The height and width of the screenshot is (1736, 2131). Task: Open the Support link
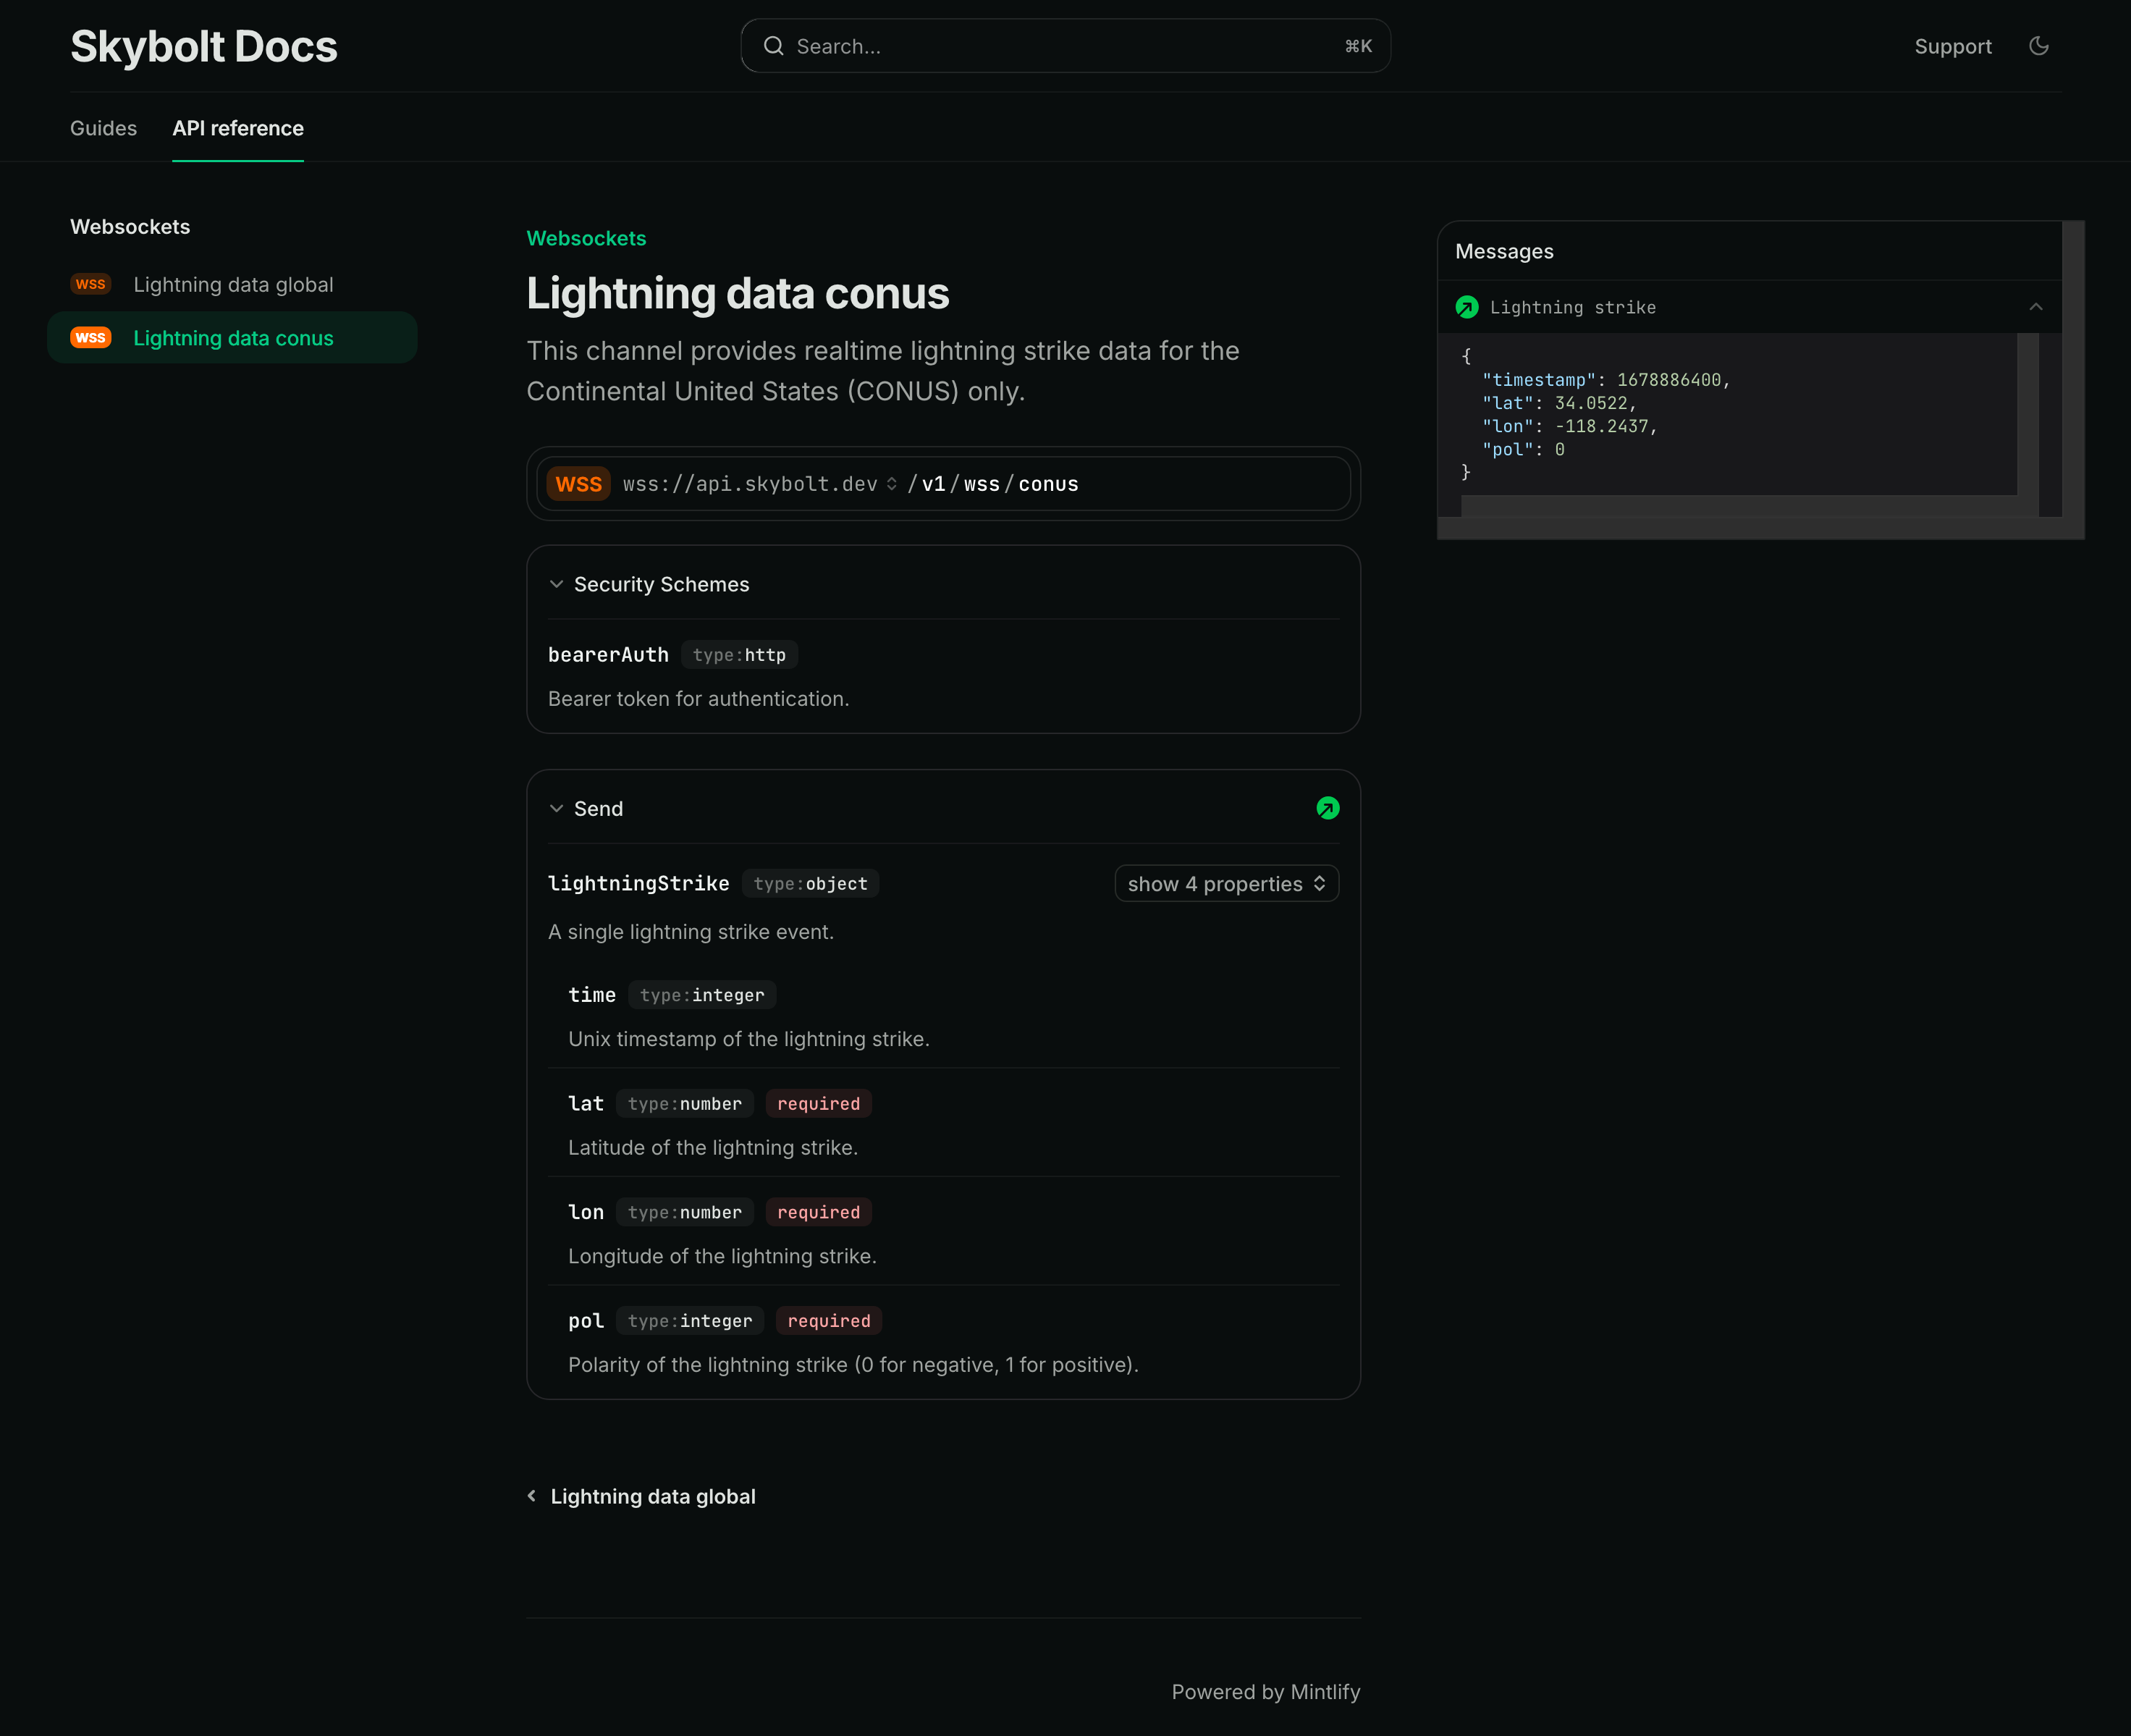1952,46
